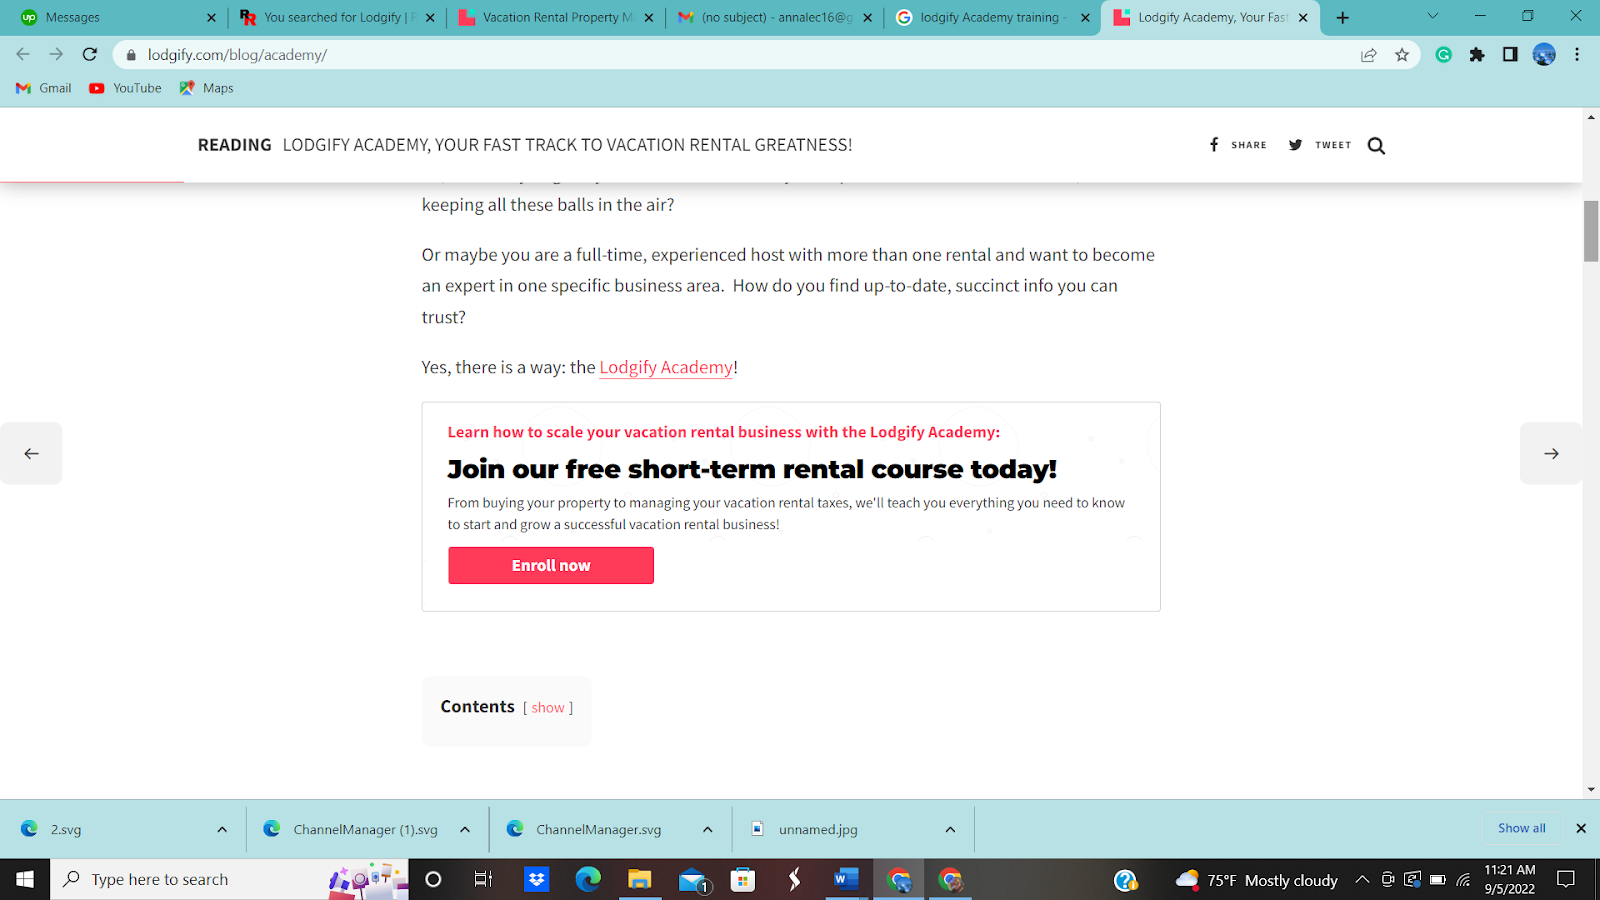Close the Messages tab
The width and height of the screenshot is (1600, 900).
[211, 18]
